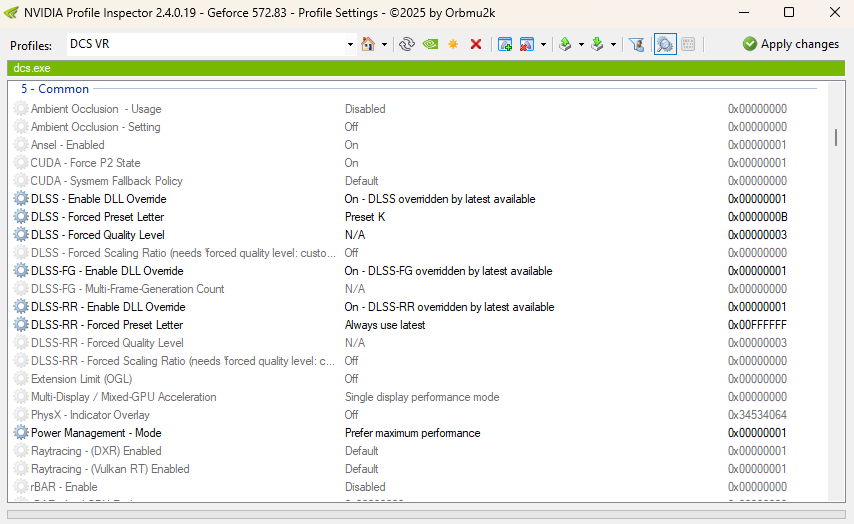This screenshot has height=524, width=854.
Task: Click the faded gear icon for CUDA - Force P2 State
Action: coord(21,163)
